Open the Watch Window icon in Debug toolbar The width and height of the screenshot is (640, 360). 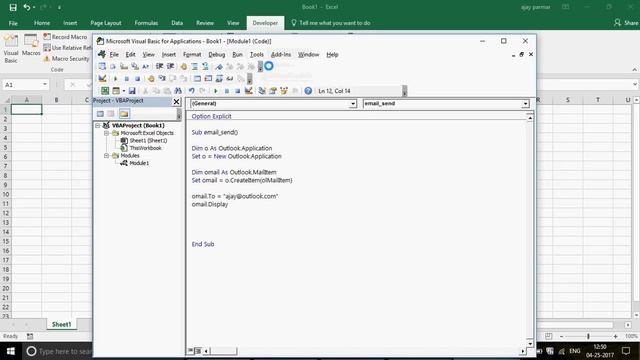point(219,78)
